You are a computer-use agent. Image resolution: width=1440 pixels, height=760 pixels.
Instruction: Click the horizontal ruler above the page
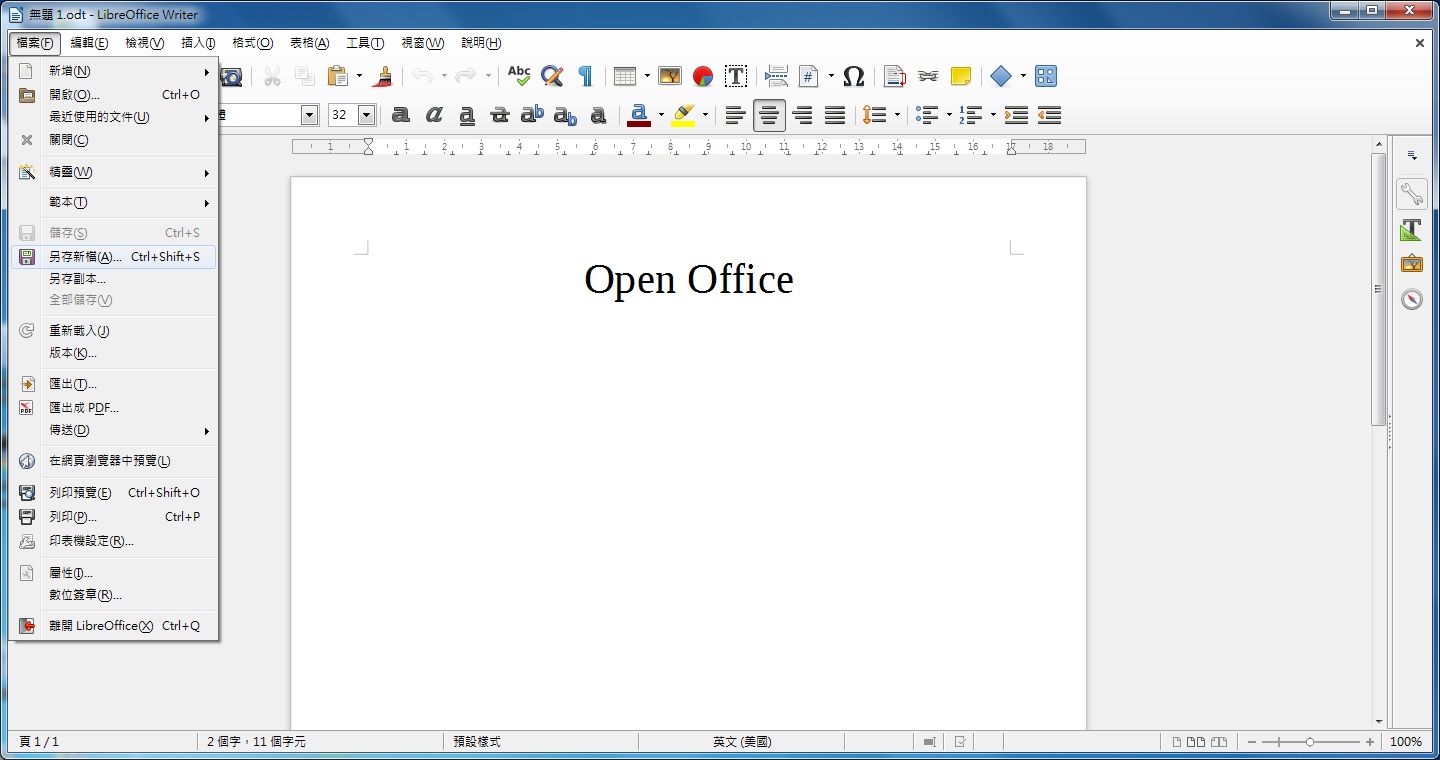click(688, 147)
